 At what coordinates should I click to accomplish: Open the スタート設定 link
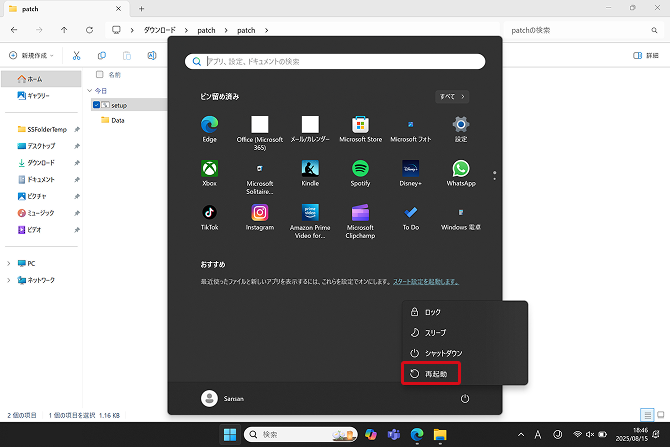(x=426, y=282)
